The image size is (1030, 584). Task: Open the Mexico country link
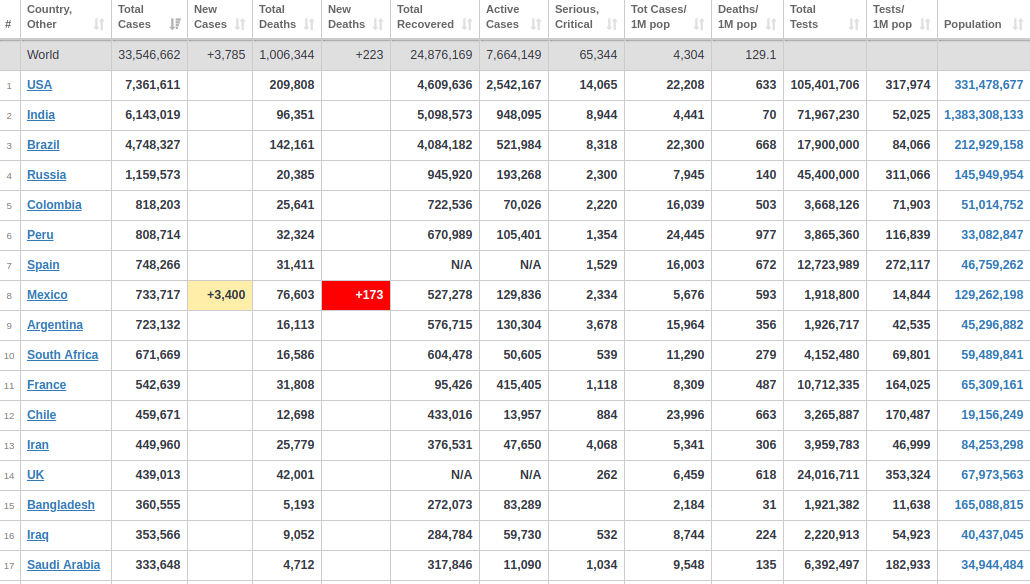[x=47, y=295]
